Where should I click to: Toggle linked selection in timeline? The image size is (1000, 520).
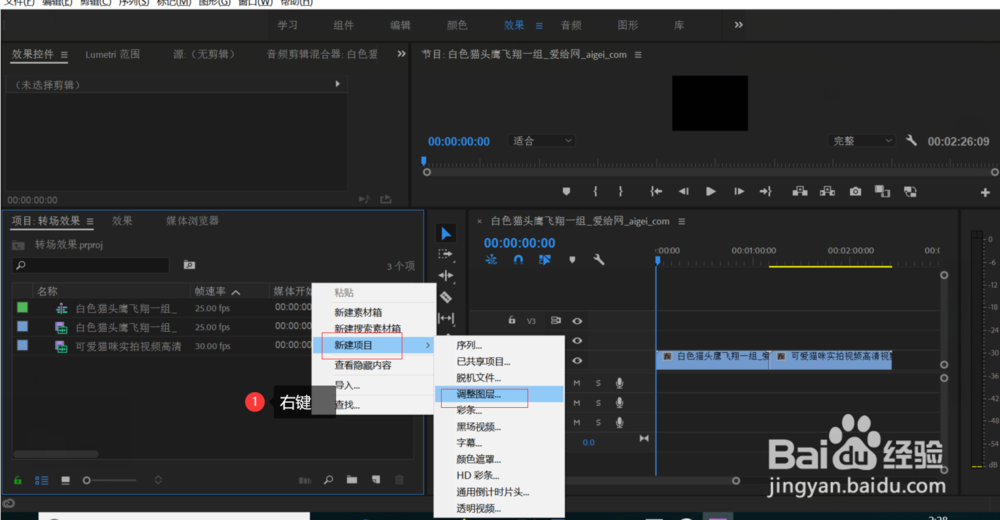tap(545, 260)
